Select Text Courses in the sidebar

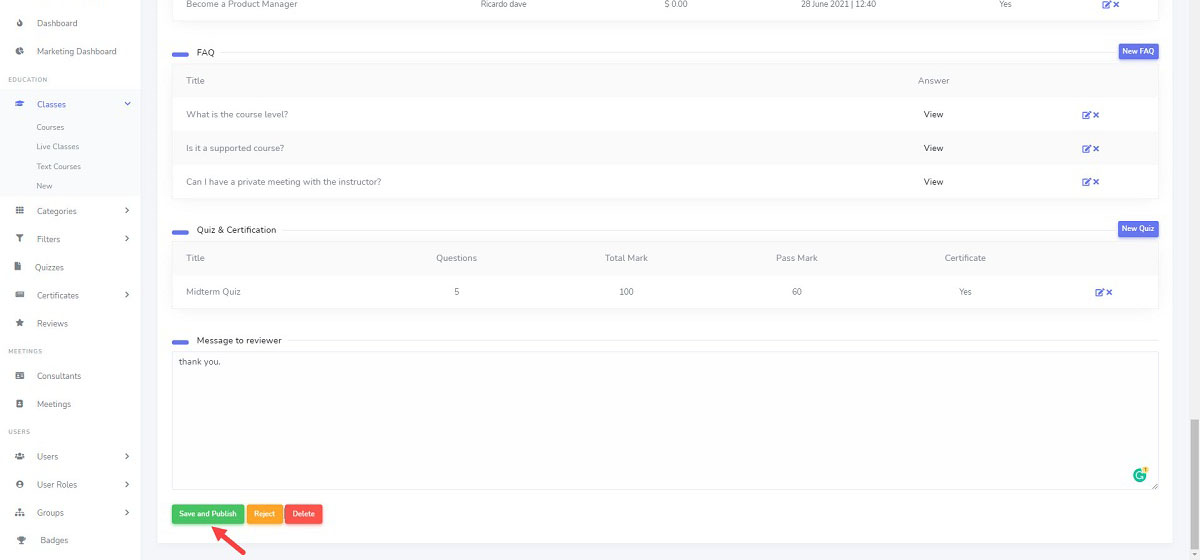[59, 166]
